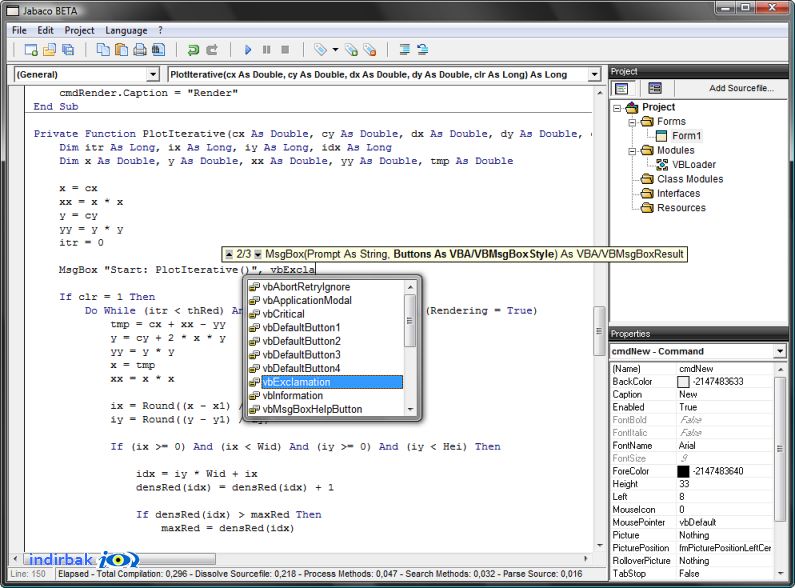Switch to the Project panel form view icon
Image resolution: width=795 pixels, height=588 pixels.
pyautogui.click(x=622, y=89)
